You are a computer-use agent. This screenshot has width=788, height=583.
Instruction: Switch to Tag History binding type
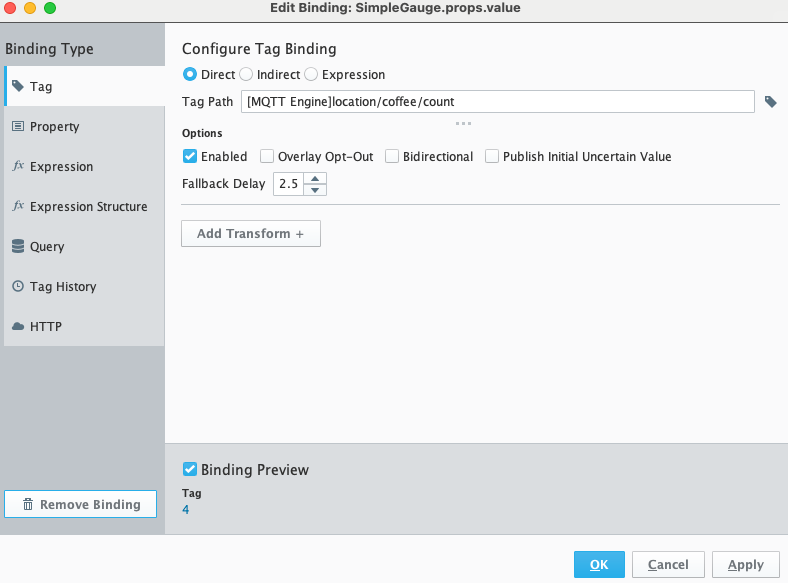tap(84, 286)
